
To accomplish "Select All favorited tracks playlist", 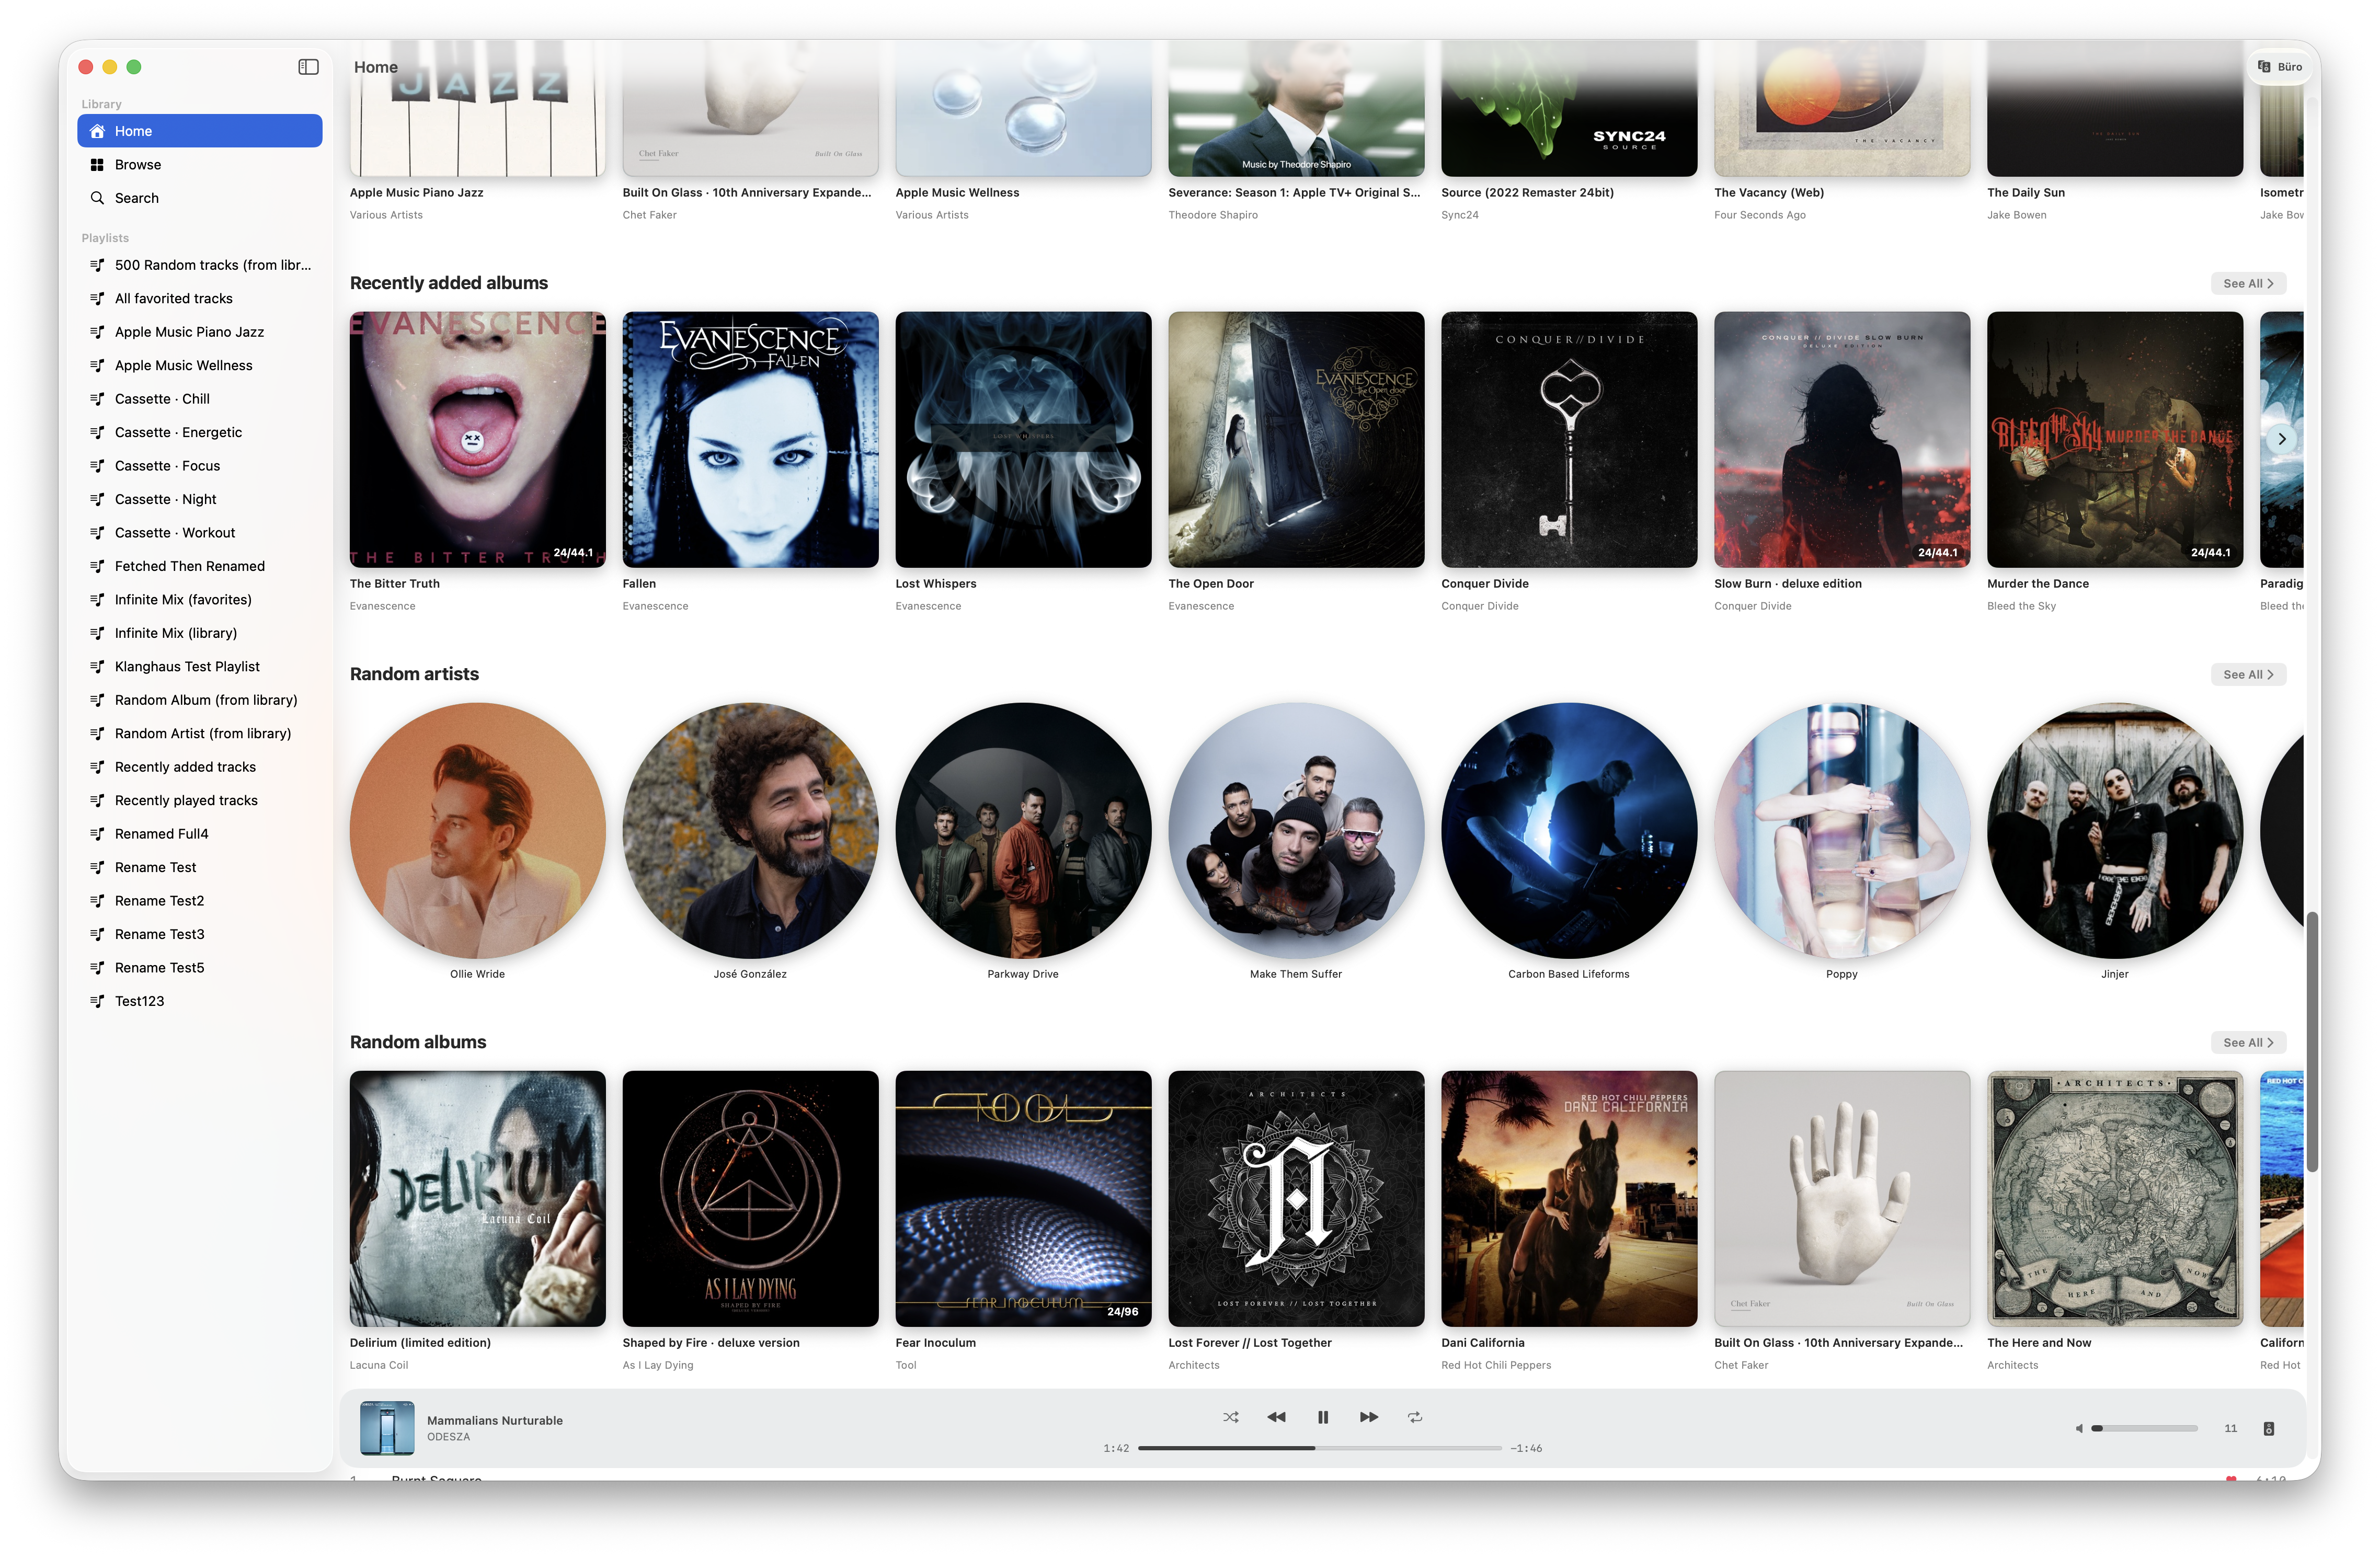I will click(200, 298).
